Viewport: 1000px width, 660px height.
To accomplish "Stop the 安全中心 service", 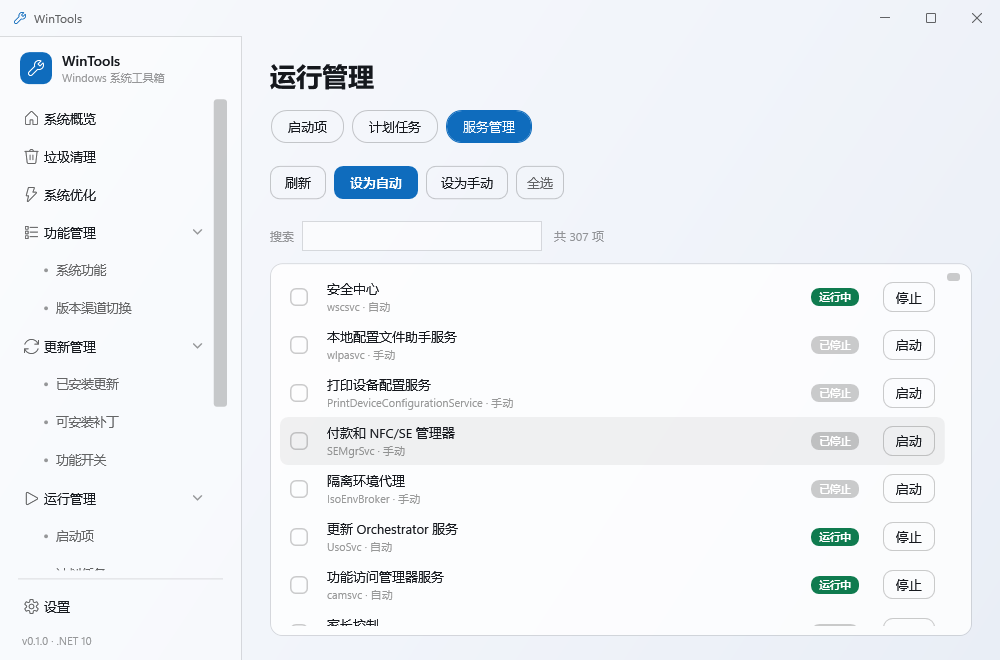I will tap(909, 297).
